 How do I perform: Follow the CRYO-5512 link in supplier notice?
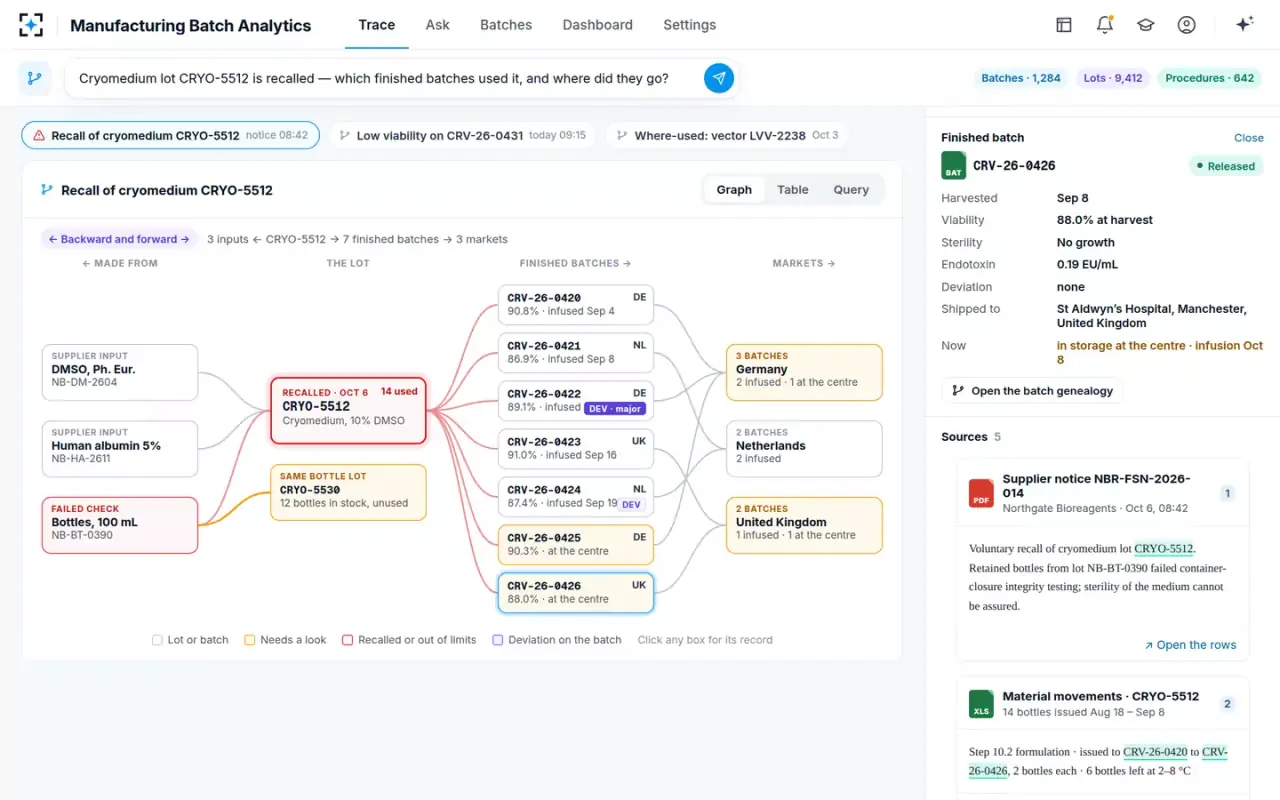coord(1163,549)
